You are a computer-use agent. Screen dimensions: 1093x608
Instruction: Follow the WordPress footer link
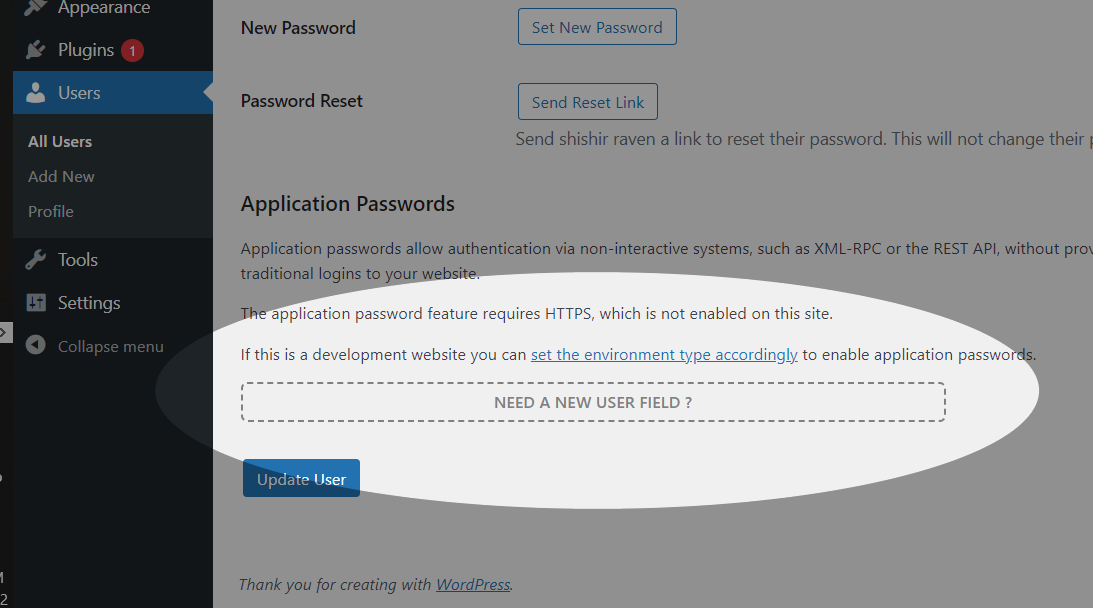(472, 584)
